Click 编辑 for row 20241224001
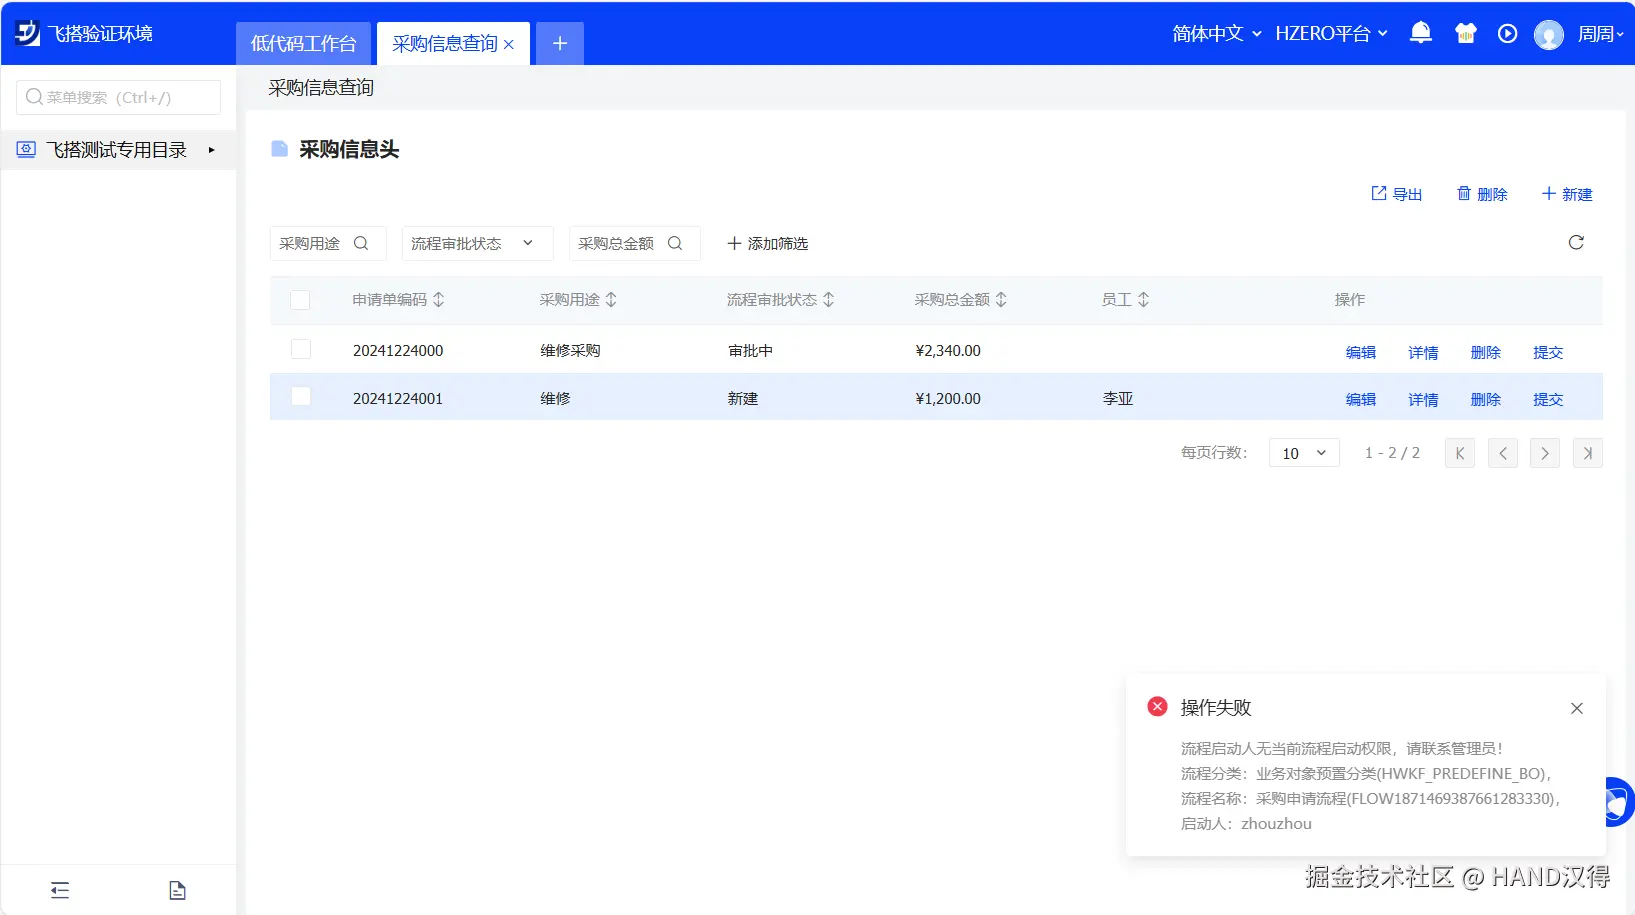This screenshot has width=1635, height=915. click(x=1361, y=399)
